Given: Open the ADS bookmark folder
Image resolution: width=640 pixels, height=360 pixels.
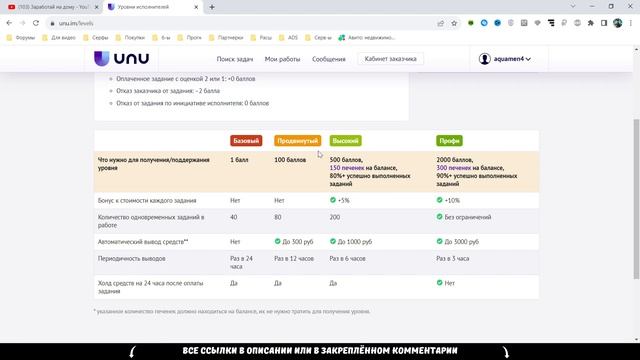Looking at the screenshot, I should pos(288,38).
